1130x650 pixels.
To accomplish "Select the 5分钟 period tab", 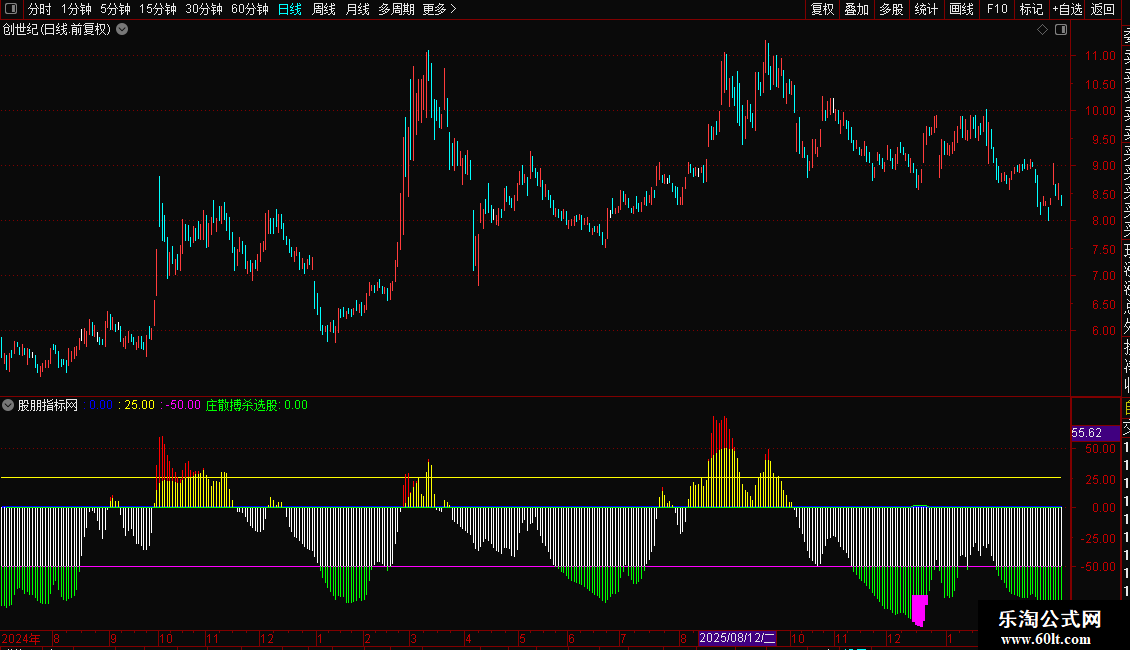I will point(115,9).
